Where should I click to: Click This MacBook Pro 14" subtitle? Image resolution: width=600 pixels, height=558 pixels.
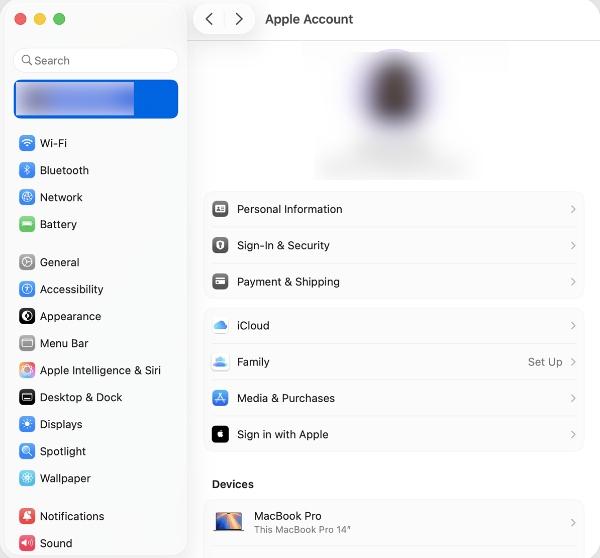302,530
